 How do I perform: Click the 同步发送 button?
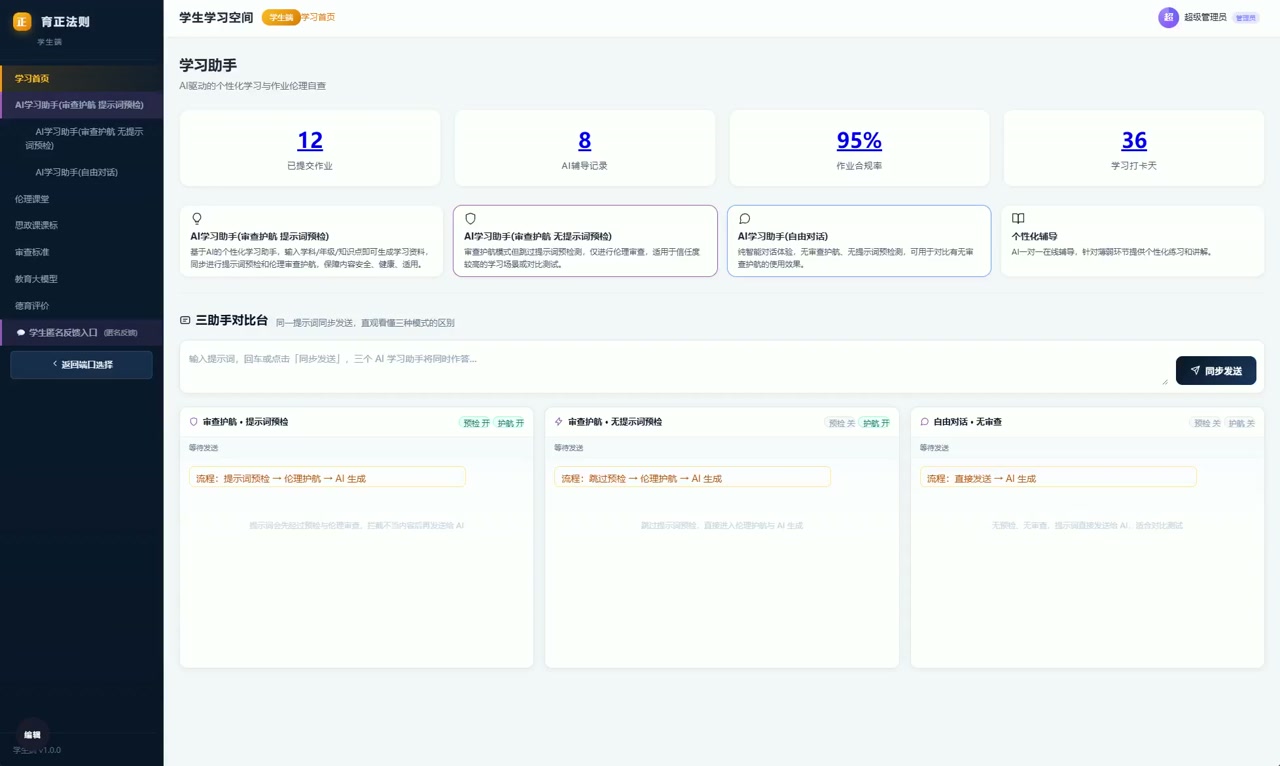click(1216, 371)
